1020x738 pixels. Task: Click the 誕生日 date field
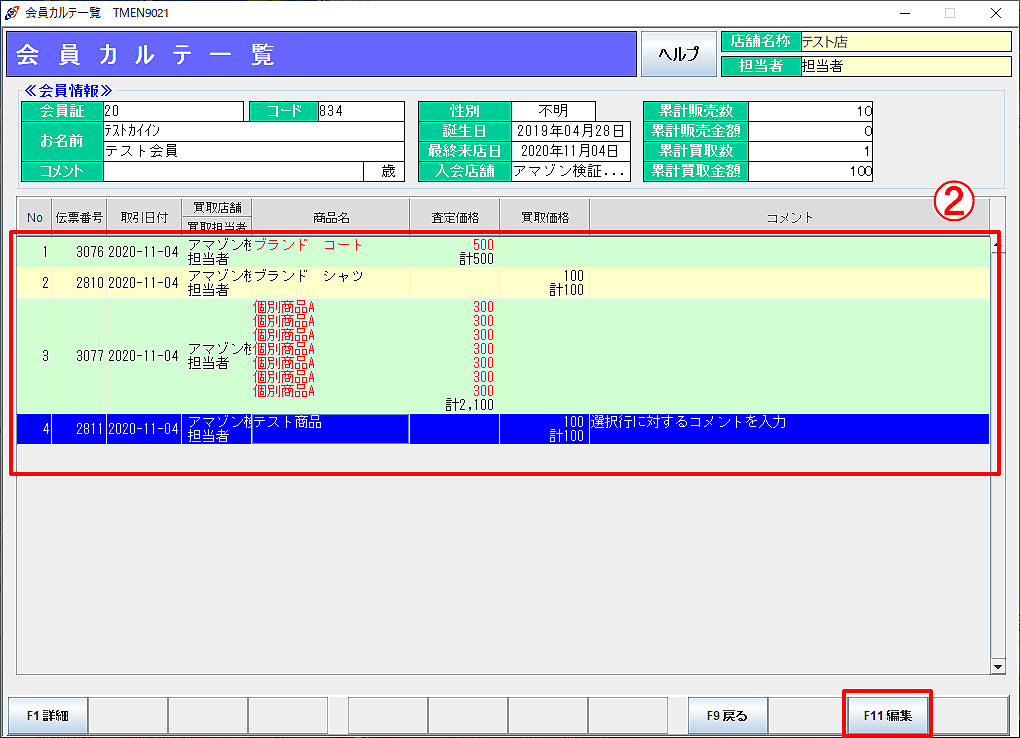571,131
